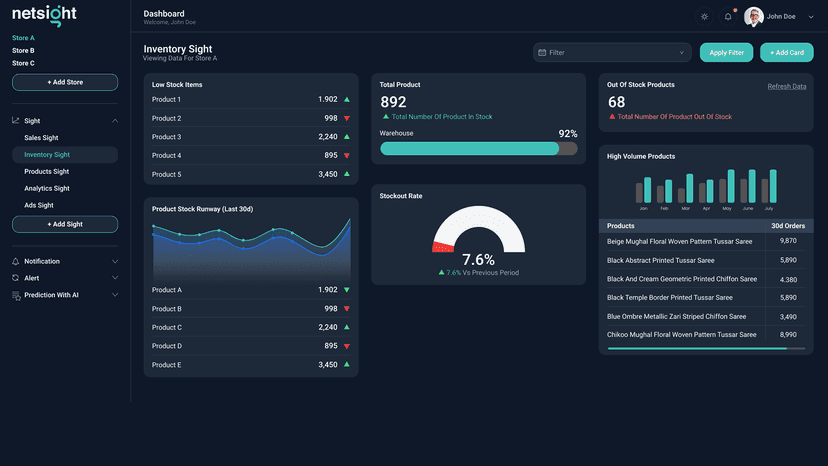The width and height of the screenshot is (828, 466).
Task: Expand the Prediction With AI chevron
Action: coord(115,295)
